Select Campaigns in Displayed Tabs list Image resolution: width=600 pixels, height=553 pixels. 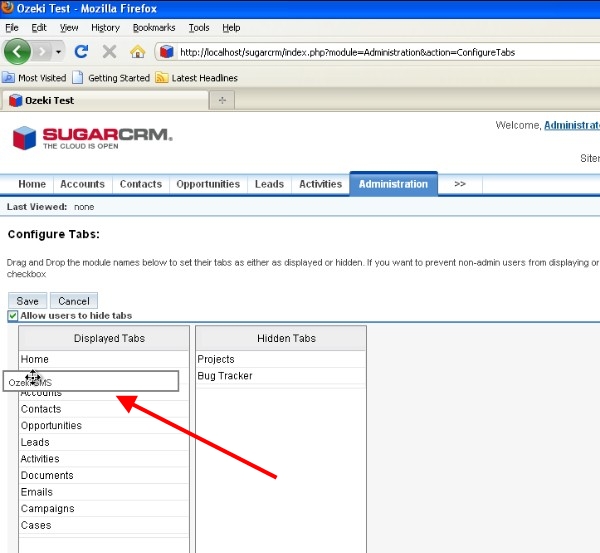point(104,509)
